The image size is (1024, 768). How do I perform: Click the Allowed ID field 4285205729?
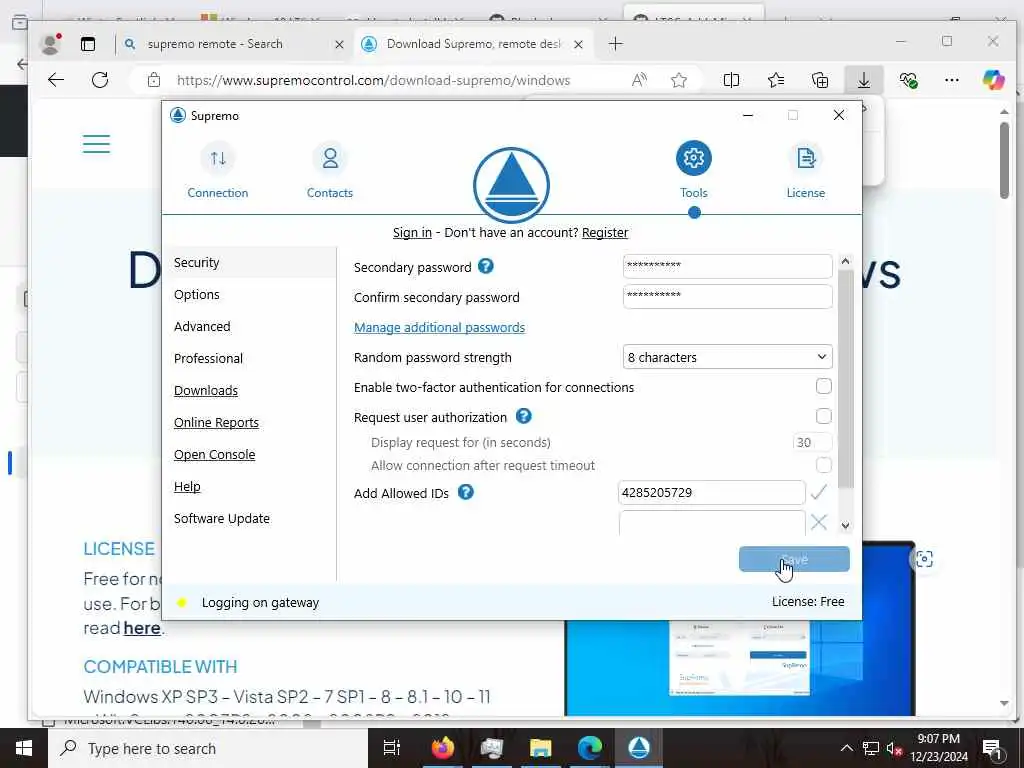tap(711, 492)
